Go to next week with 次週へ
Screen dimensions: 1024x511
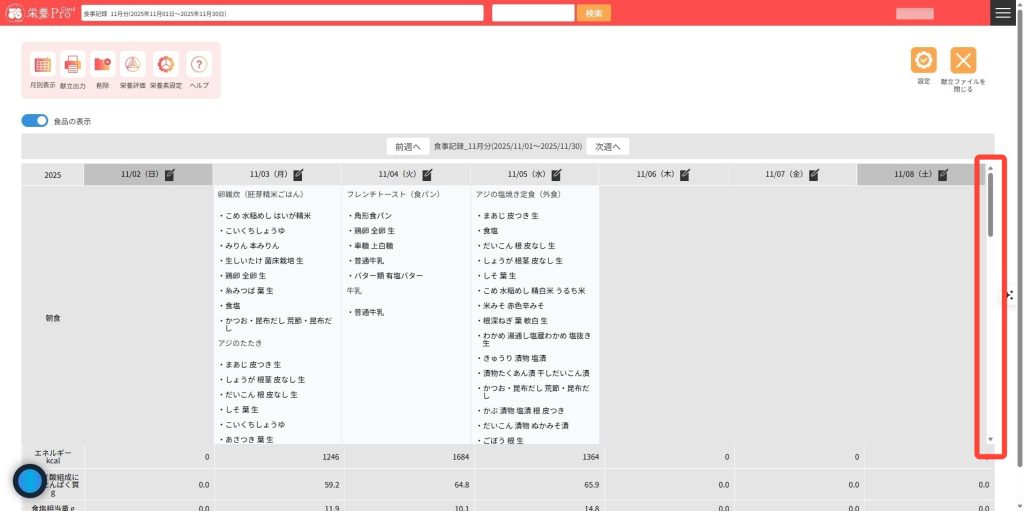pos(608,146)
